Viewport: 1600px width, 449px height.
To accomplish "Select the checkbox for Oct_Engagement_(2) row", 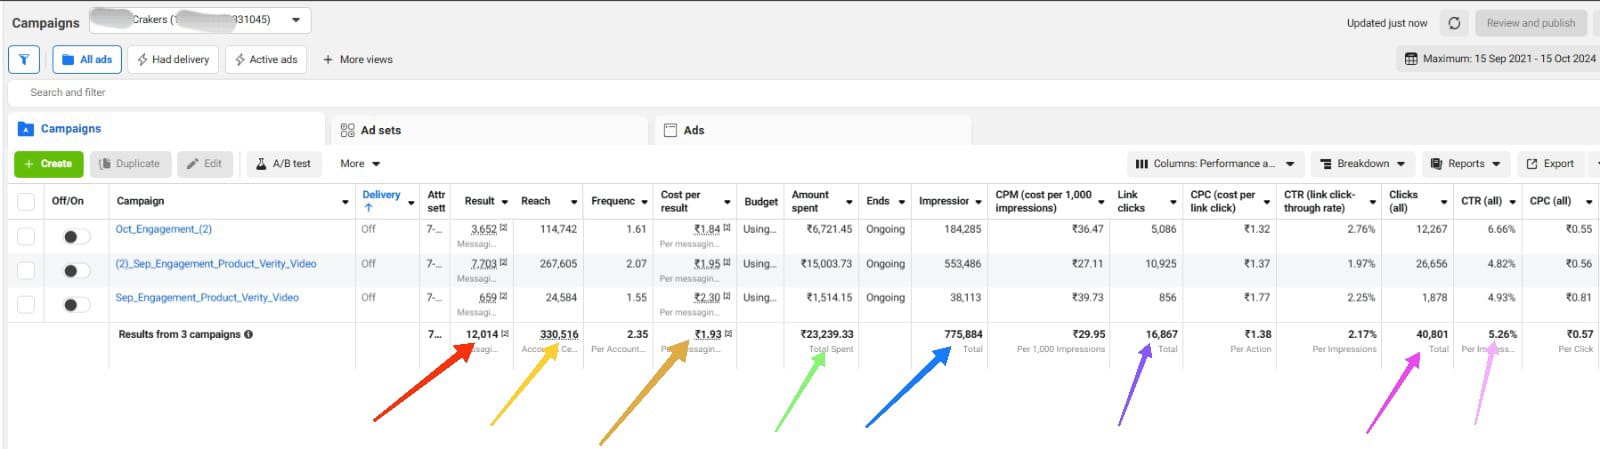I will [x=26, y=237].
